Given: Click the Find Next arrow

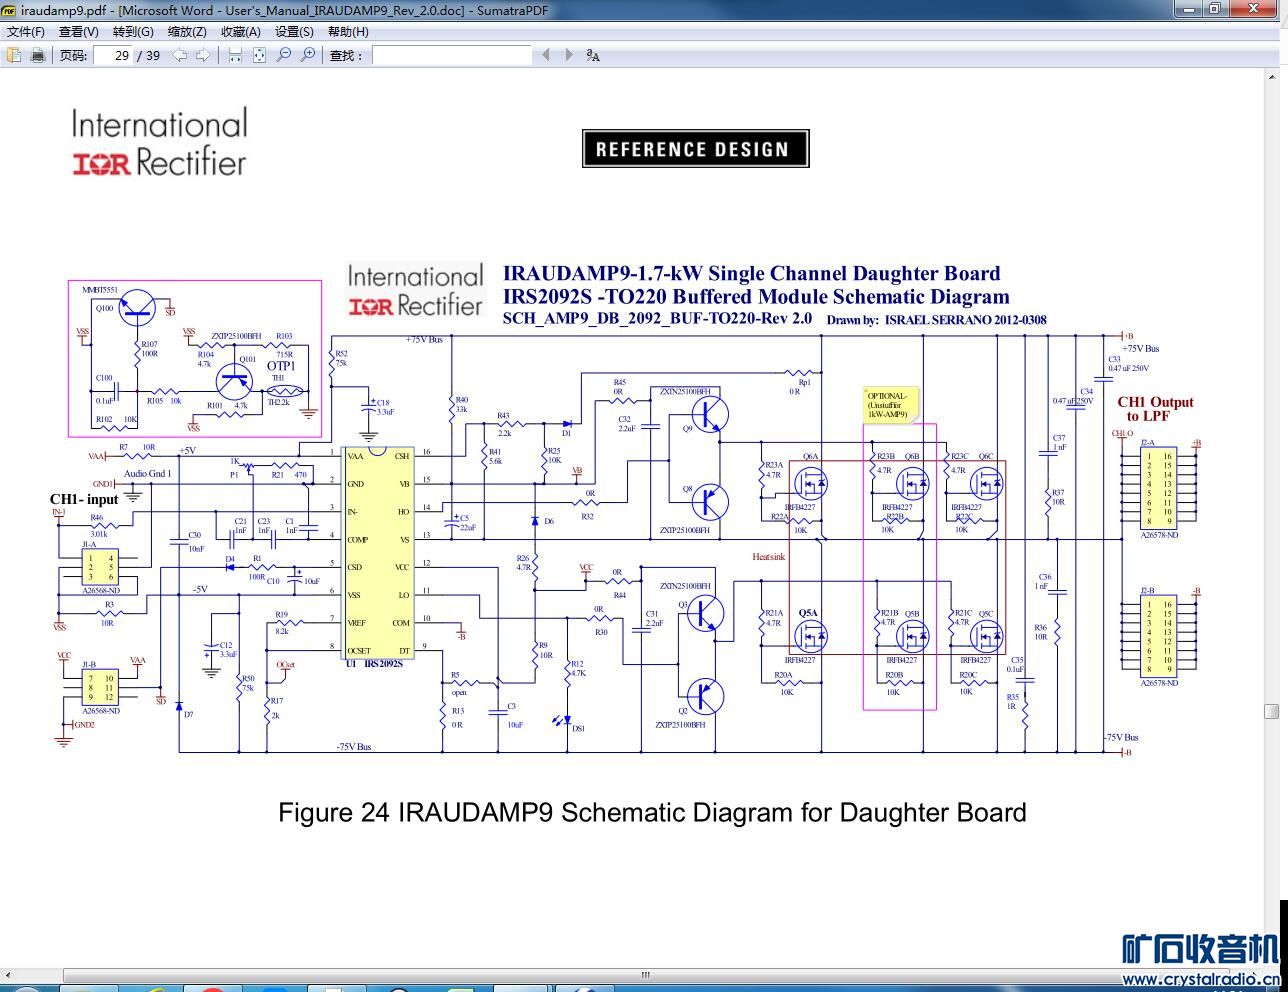Looking at the screenshot, I should [569, 55].
